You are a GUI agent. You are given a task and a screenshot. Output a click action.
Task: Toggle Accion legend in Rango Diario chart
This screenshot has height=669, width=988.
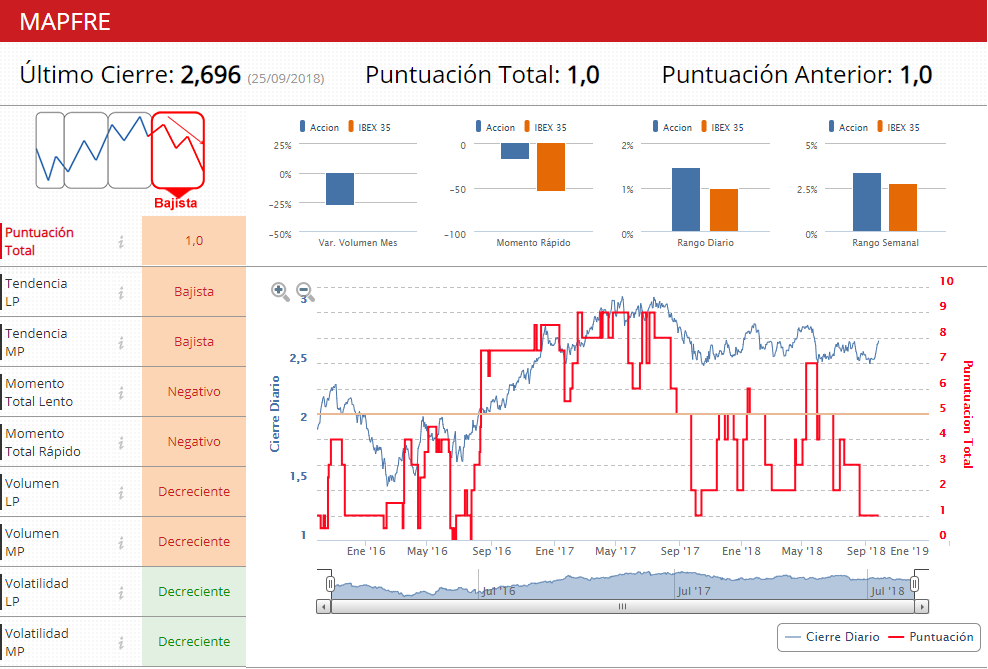point(672,127)
